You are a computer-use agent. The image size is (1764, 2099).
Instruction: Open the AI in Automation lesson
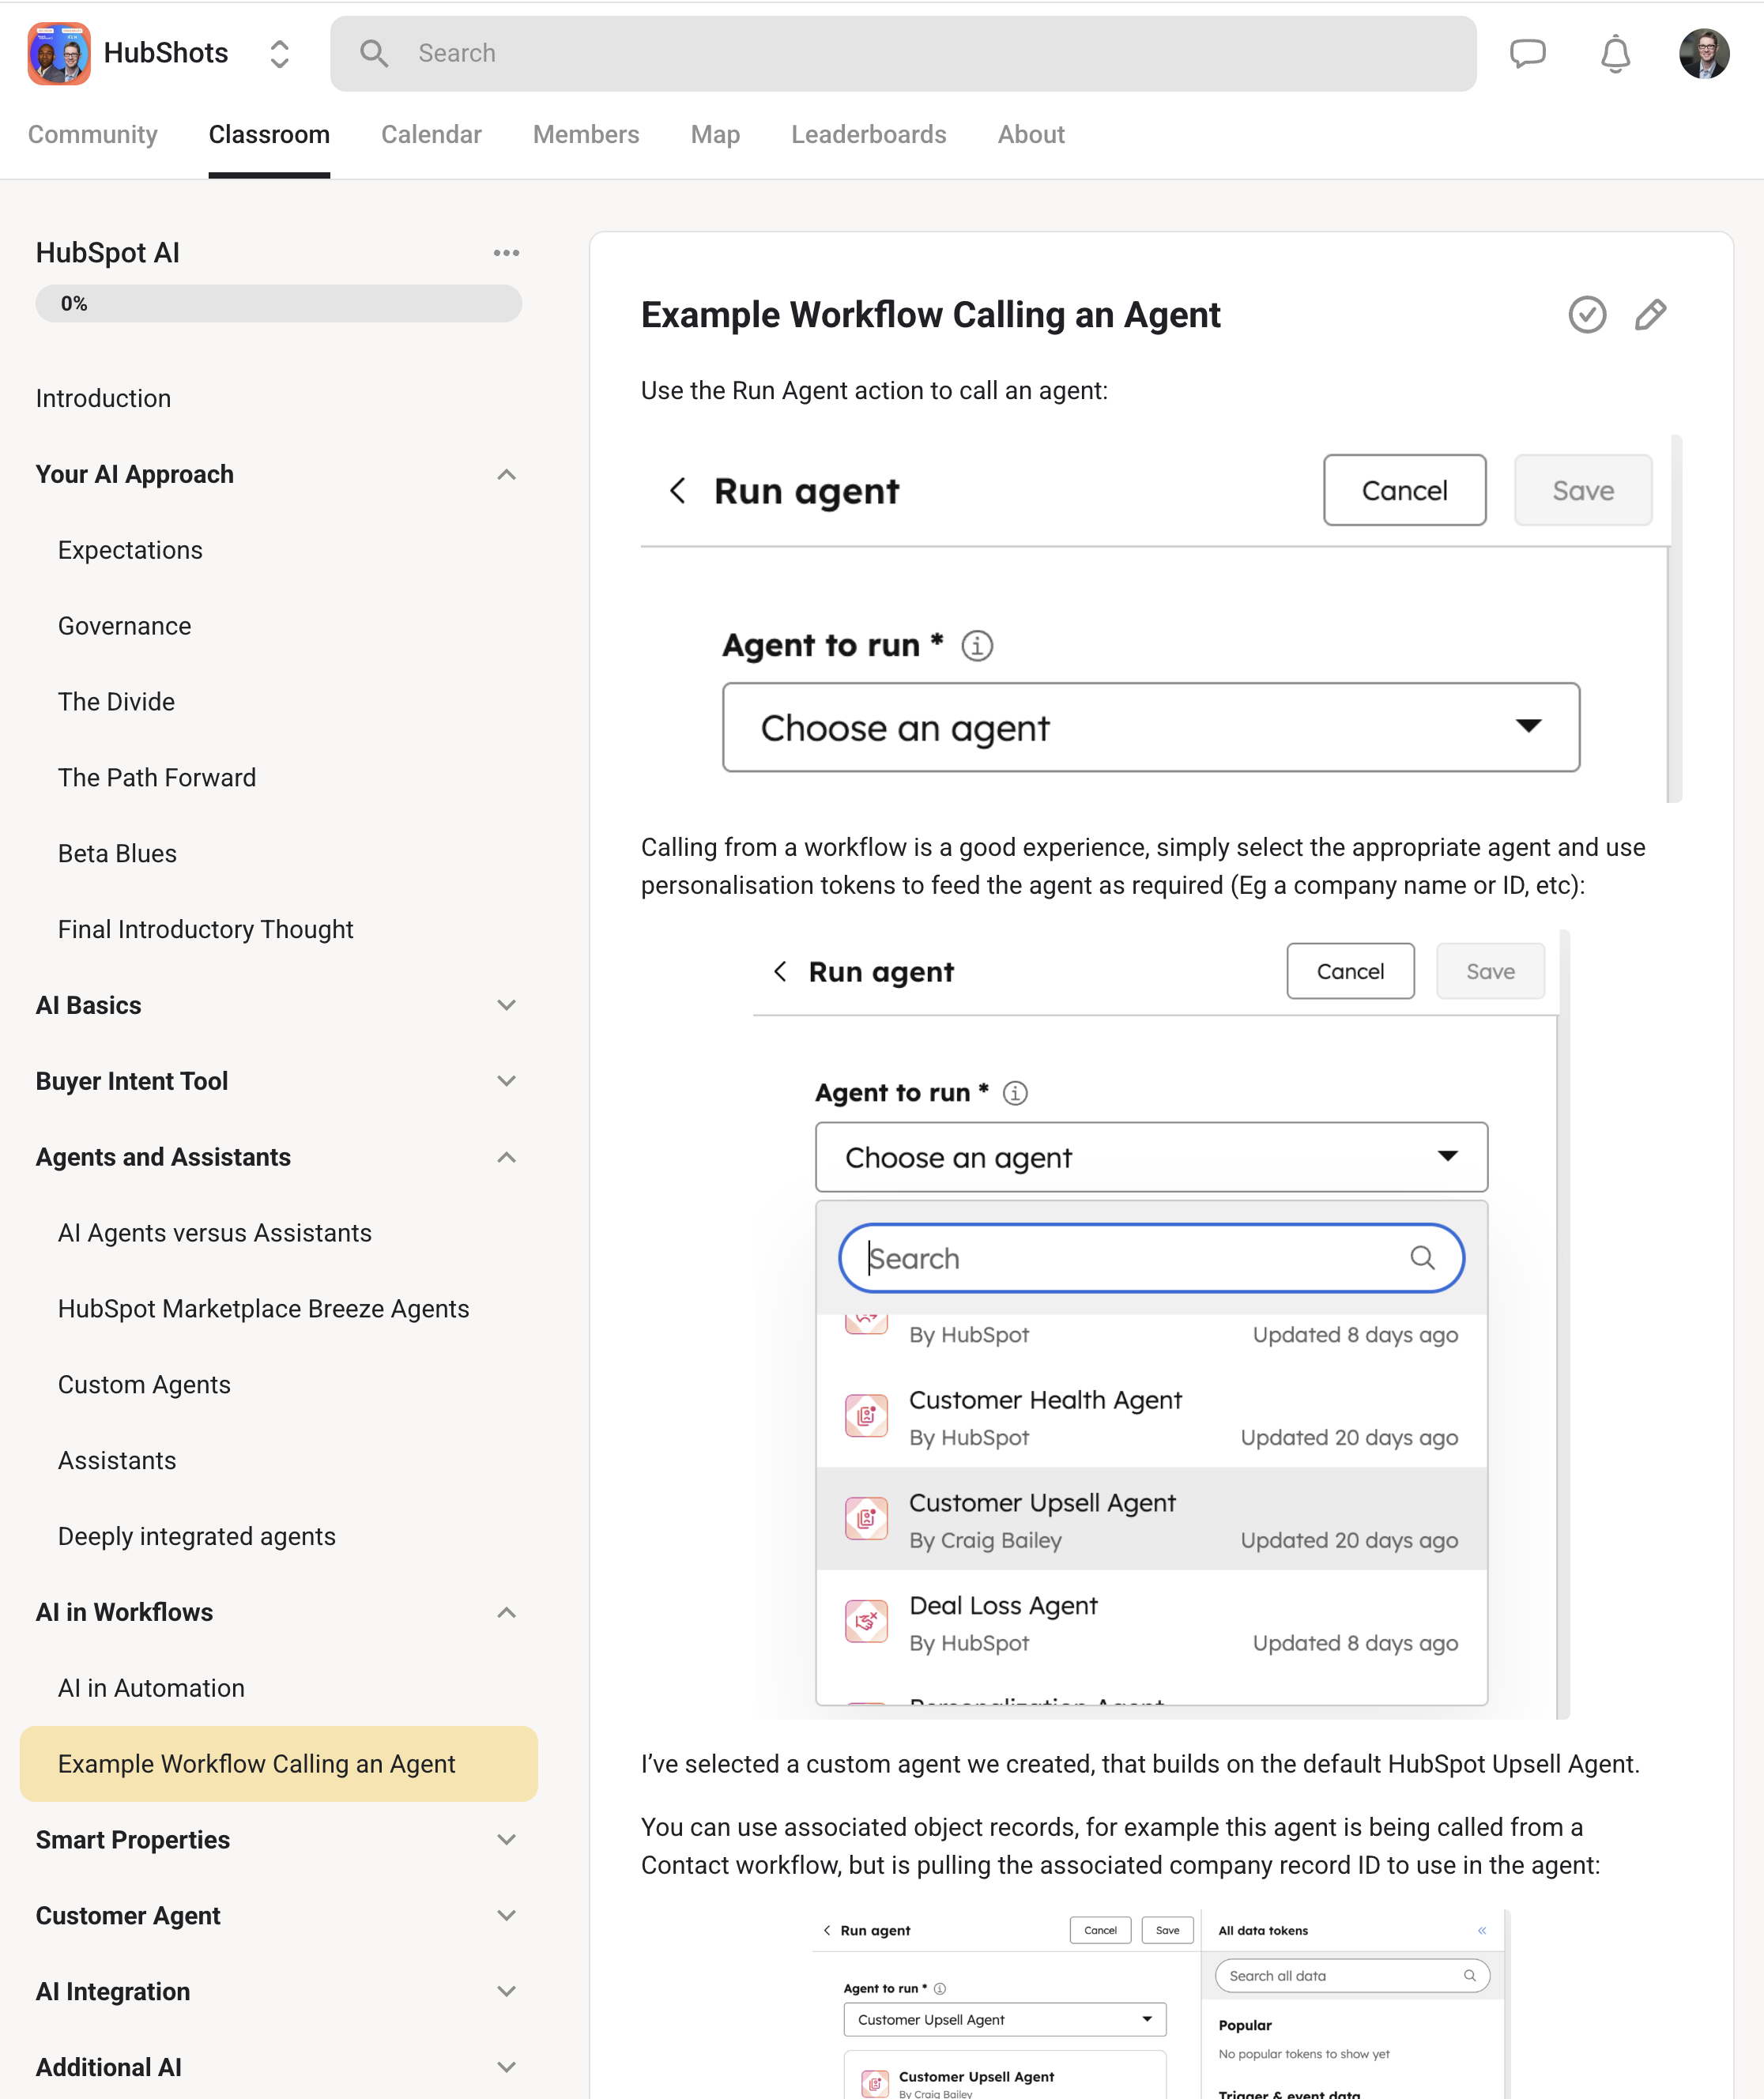pos(151,1688)
